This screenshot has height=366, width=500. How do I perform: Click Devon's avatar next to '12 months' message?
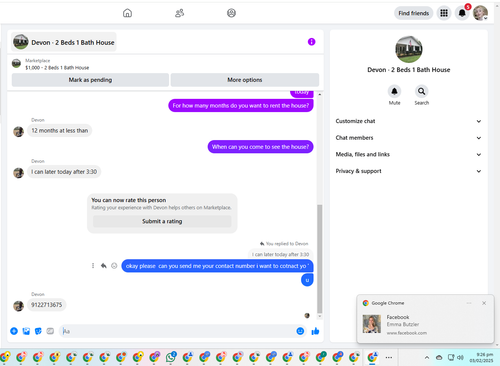click(x=18, y=131)
